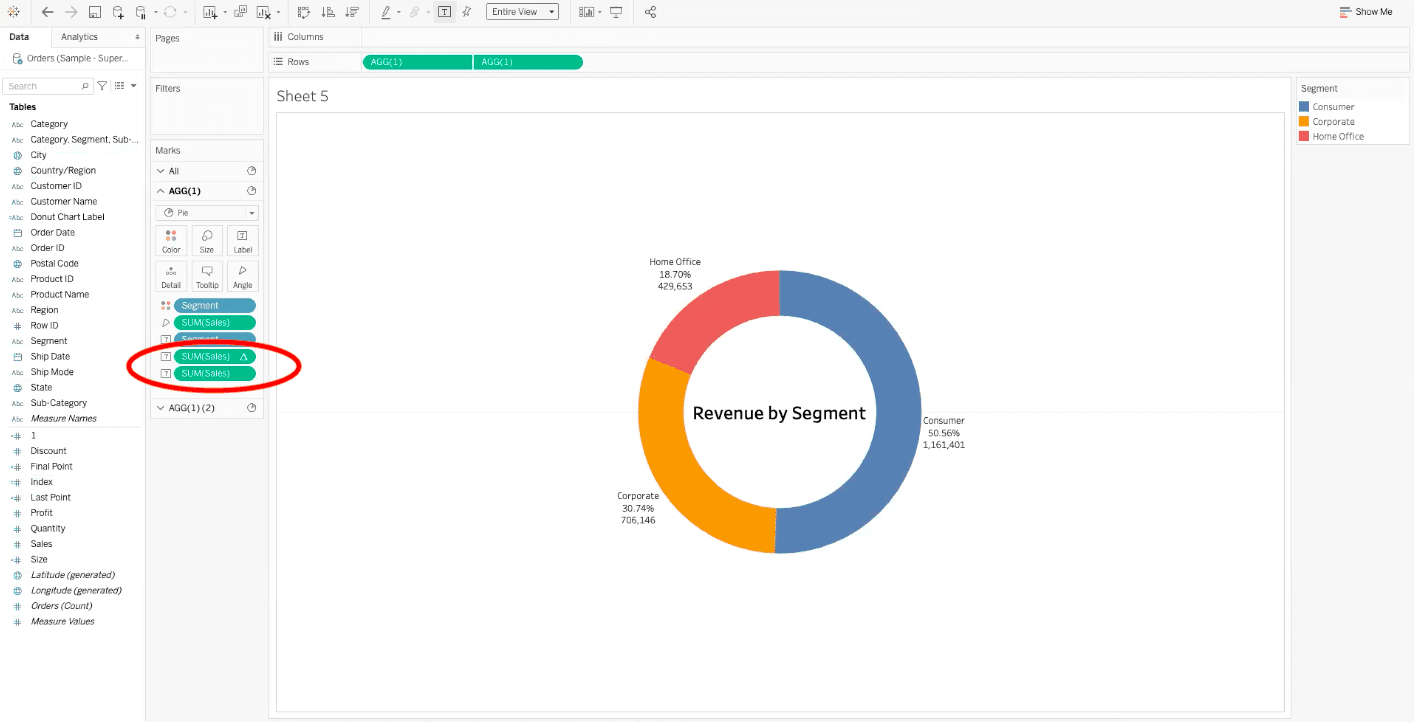Viewport: 1414px width, 722px height.
Task: Open the Entire View fit dropdown
Action: tap(522, 12)
